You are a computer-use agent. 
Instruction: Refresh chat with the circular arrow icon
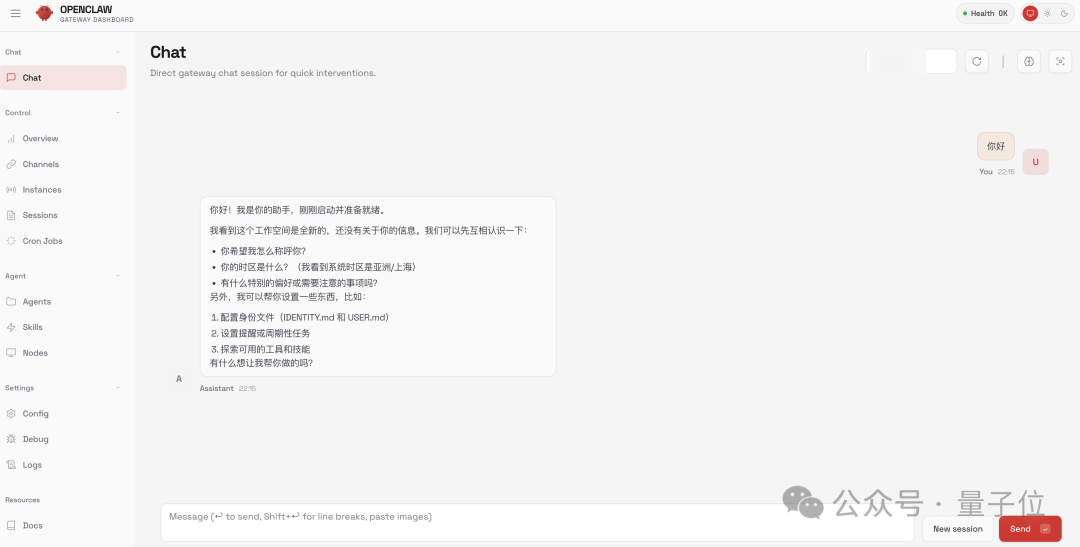point(977,61)
